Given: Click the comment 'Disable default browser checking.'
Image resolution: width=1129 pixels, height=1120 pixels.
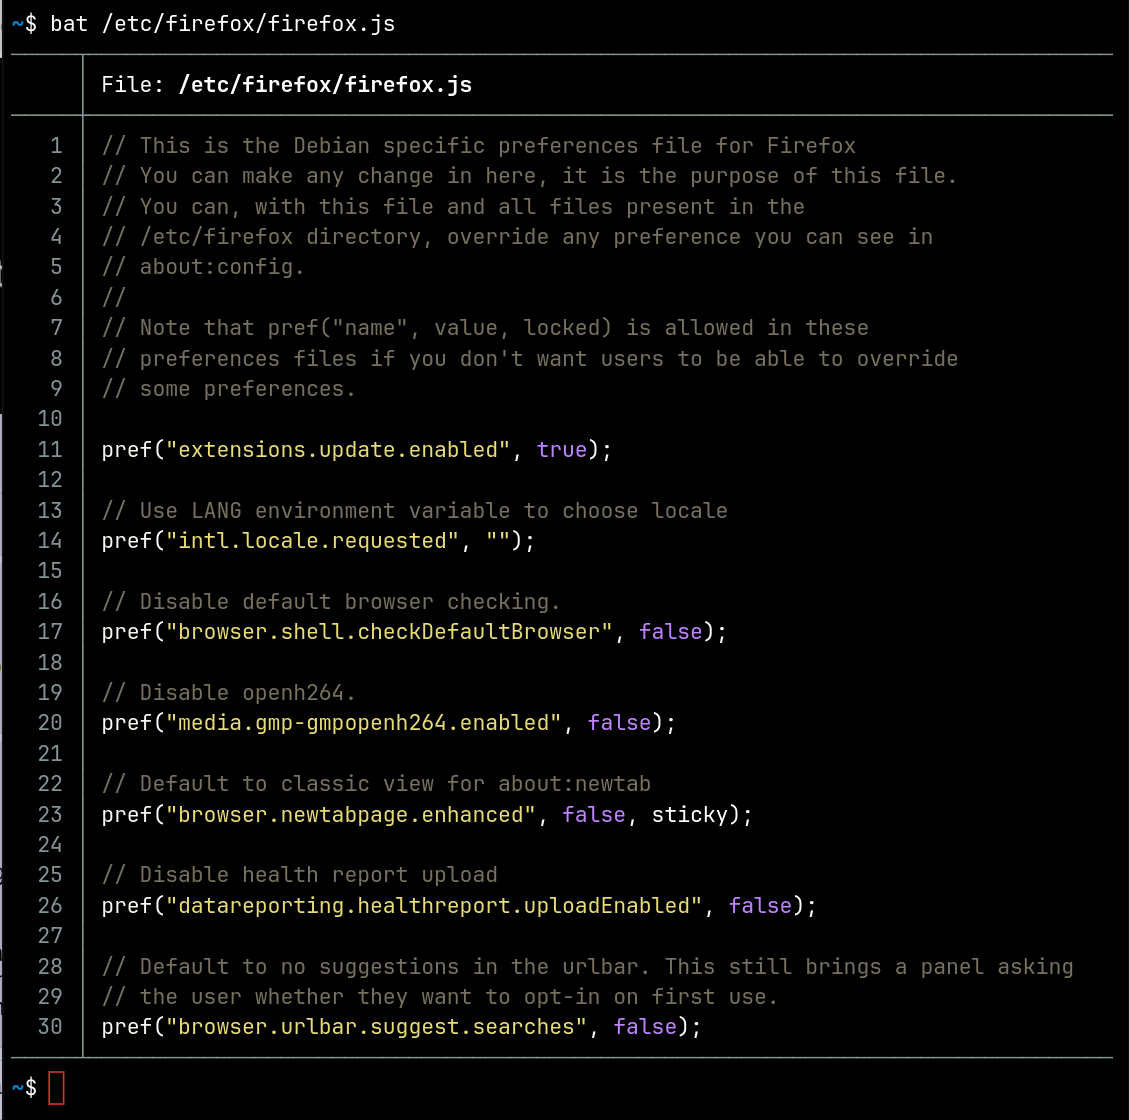Looking at the screenshot, I should click(349, 602).
